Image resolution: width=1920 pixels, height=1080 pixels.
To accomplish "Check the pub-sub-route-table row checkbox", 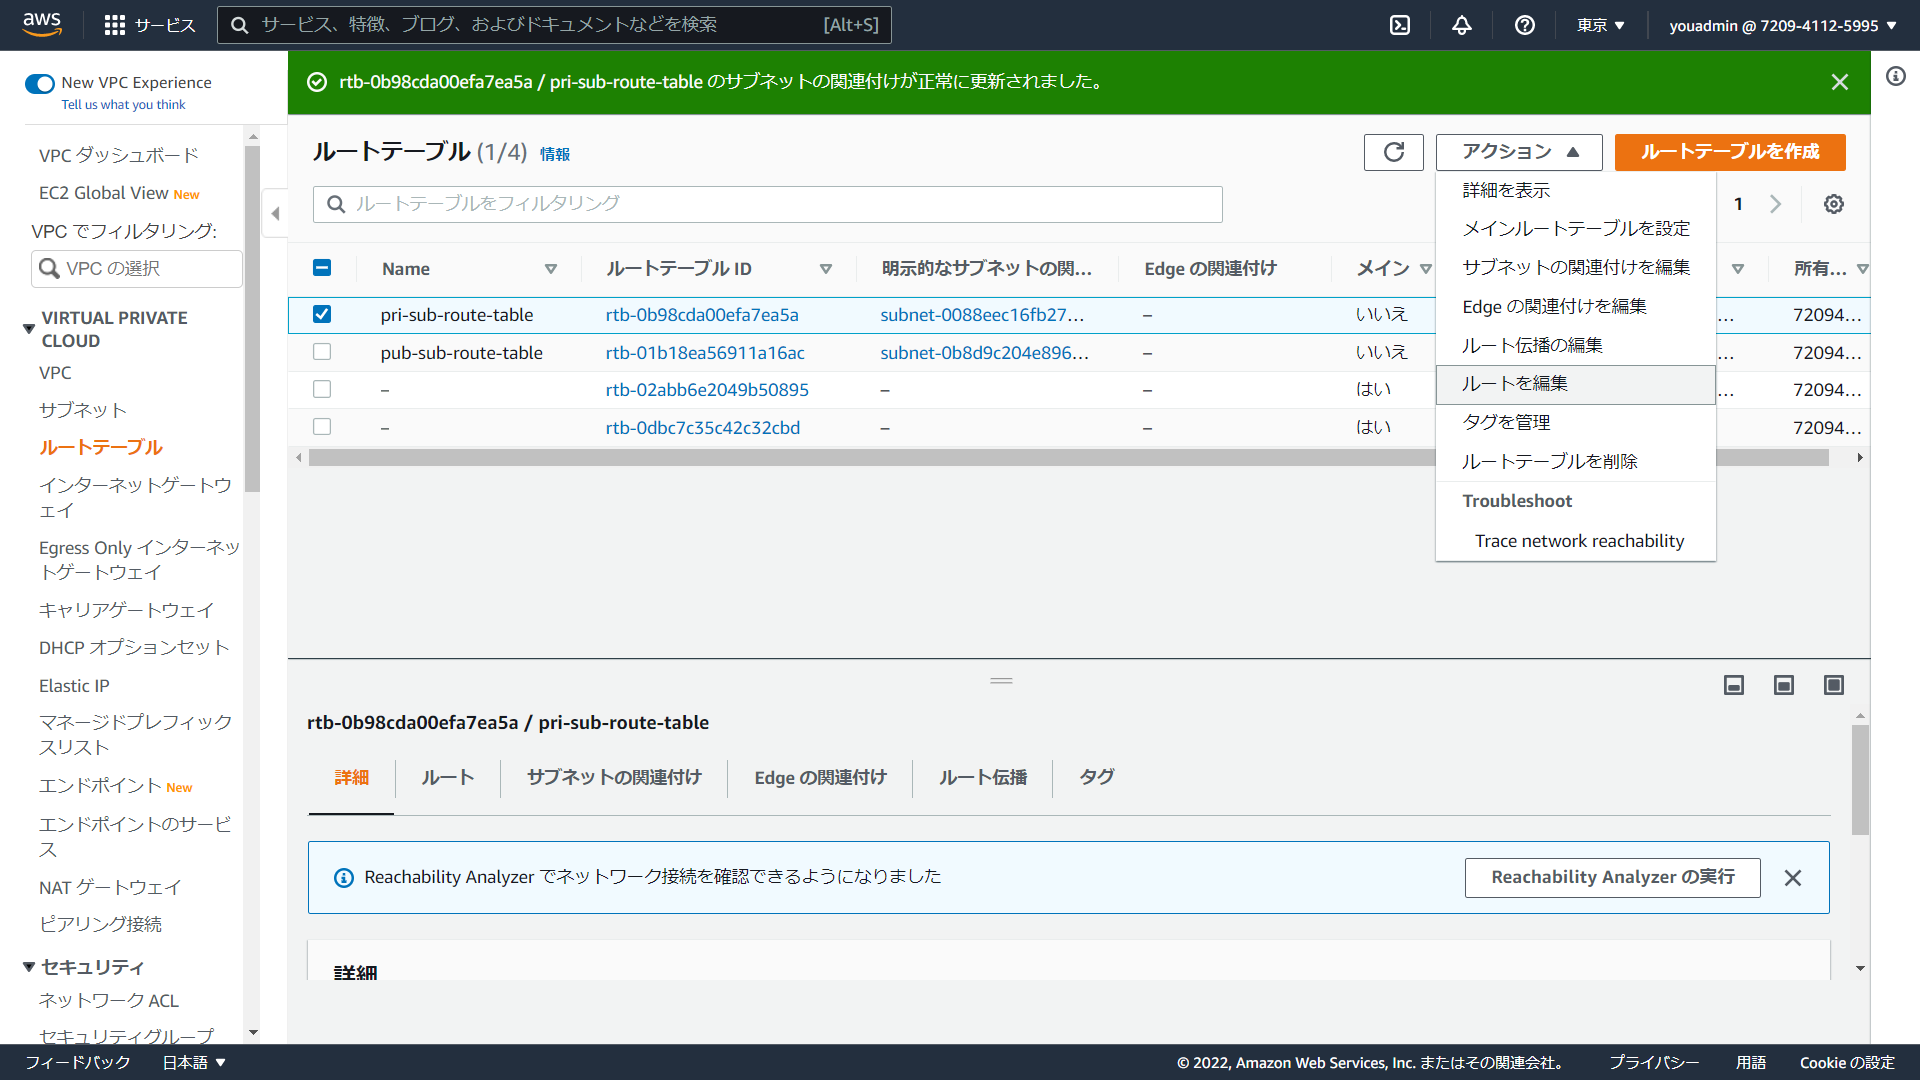I will [322, 352].
